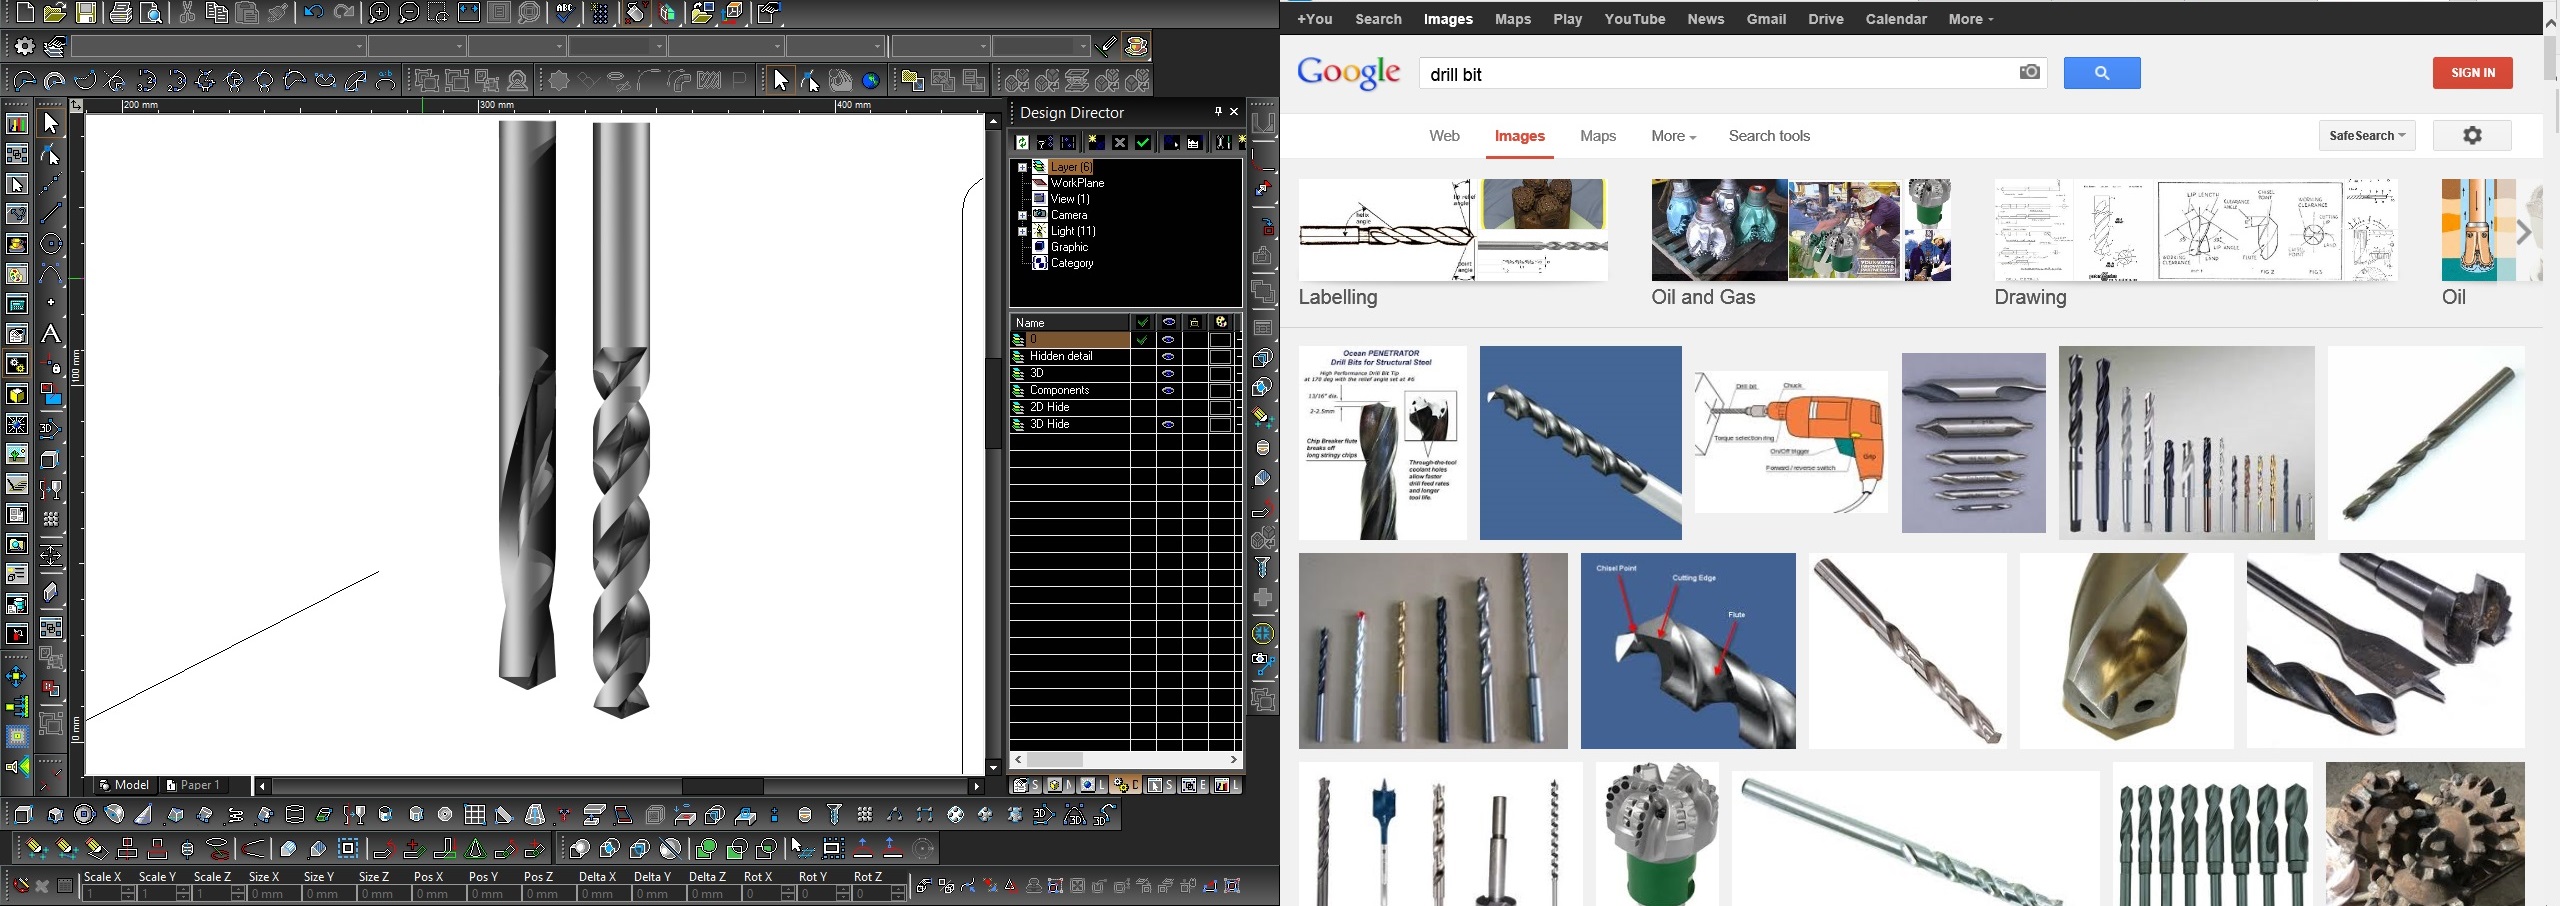Select the Images search tab
2560x906 pixels.
point(1520,136)
